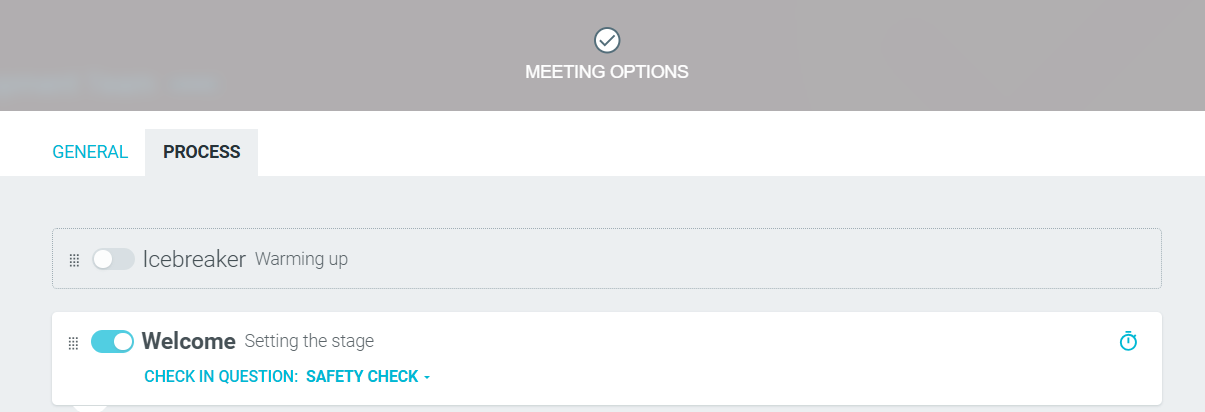Click the Meeting Options heading text

tap(606, 72)
